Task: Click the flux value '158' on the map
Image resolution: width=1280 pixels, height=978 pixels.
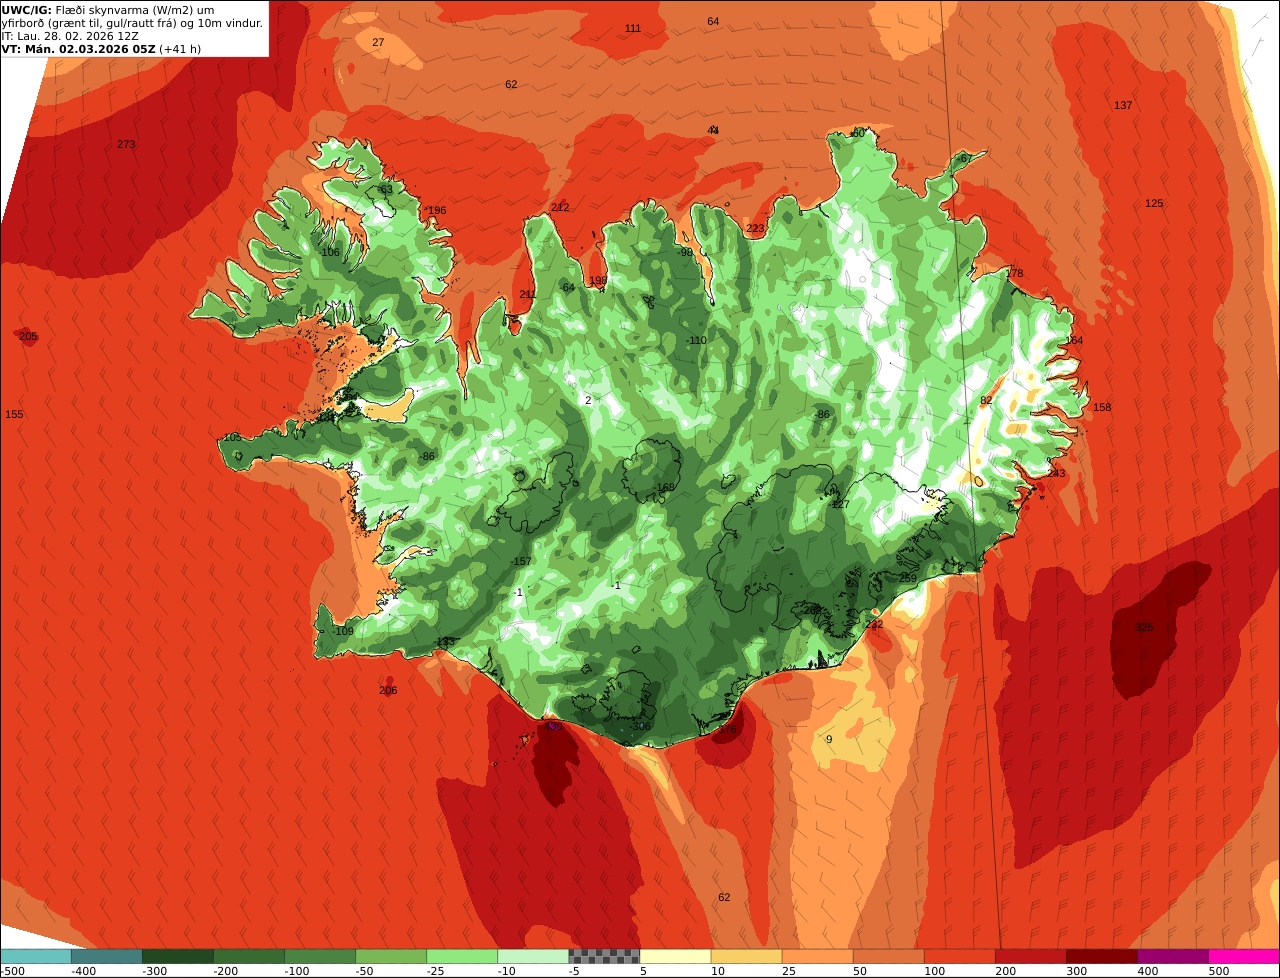Action: tap(1102, 407)
